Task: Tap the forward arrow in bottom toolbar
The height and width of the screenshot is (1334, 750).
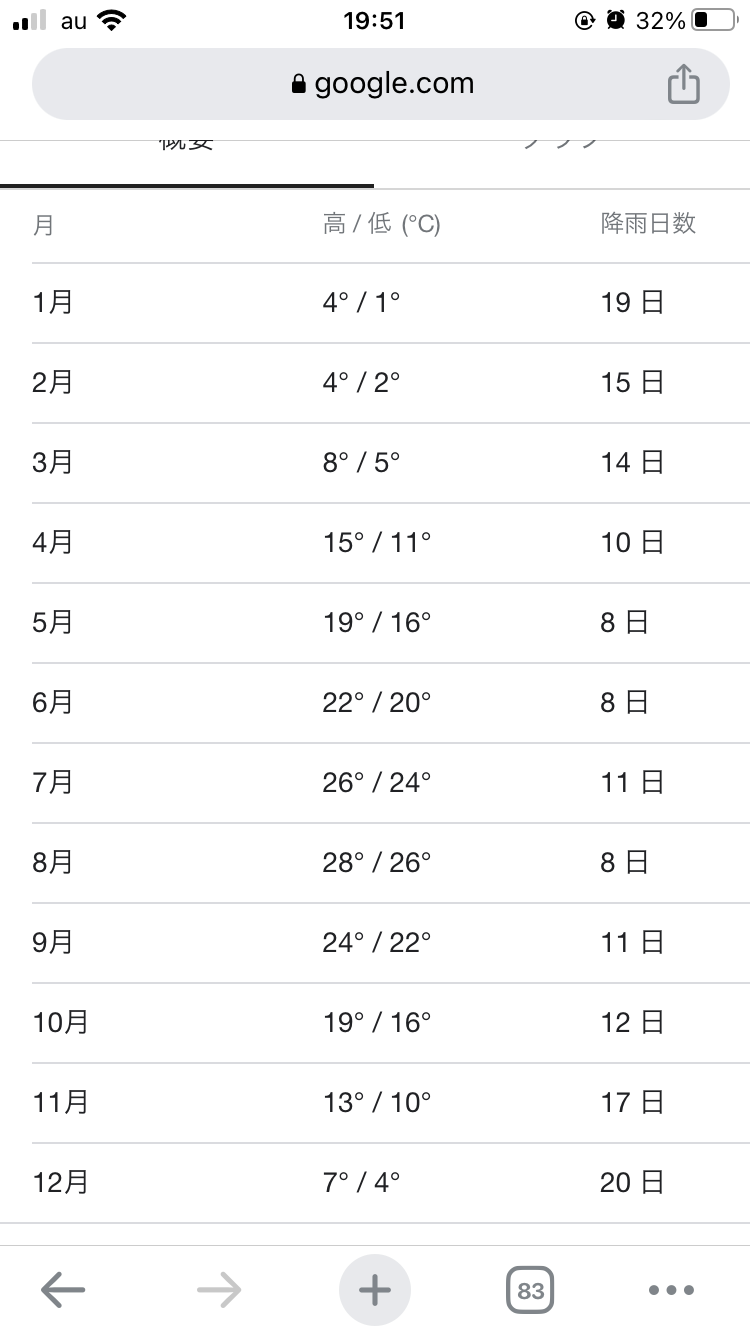Action: click(x=219, y=1290)
